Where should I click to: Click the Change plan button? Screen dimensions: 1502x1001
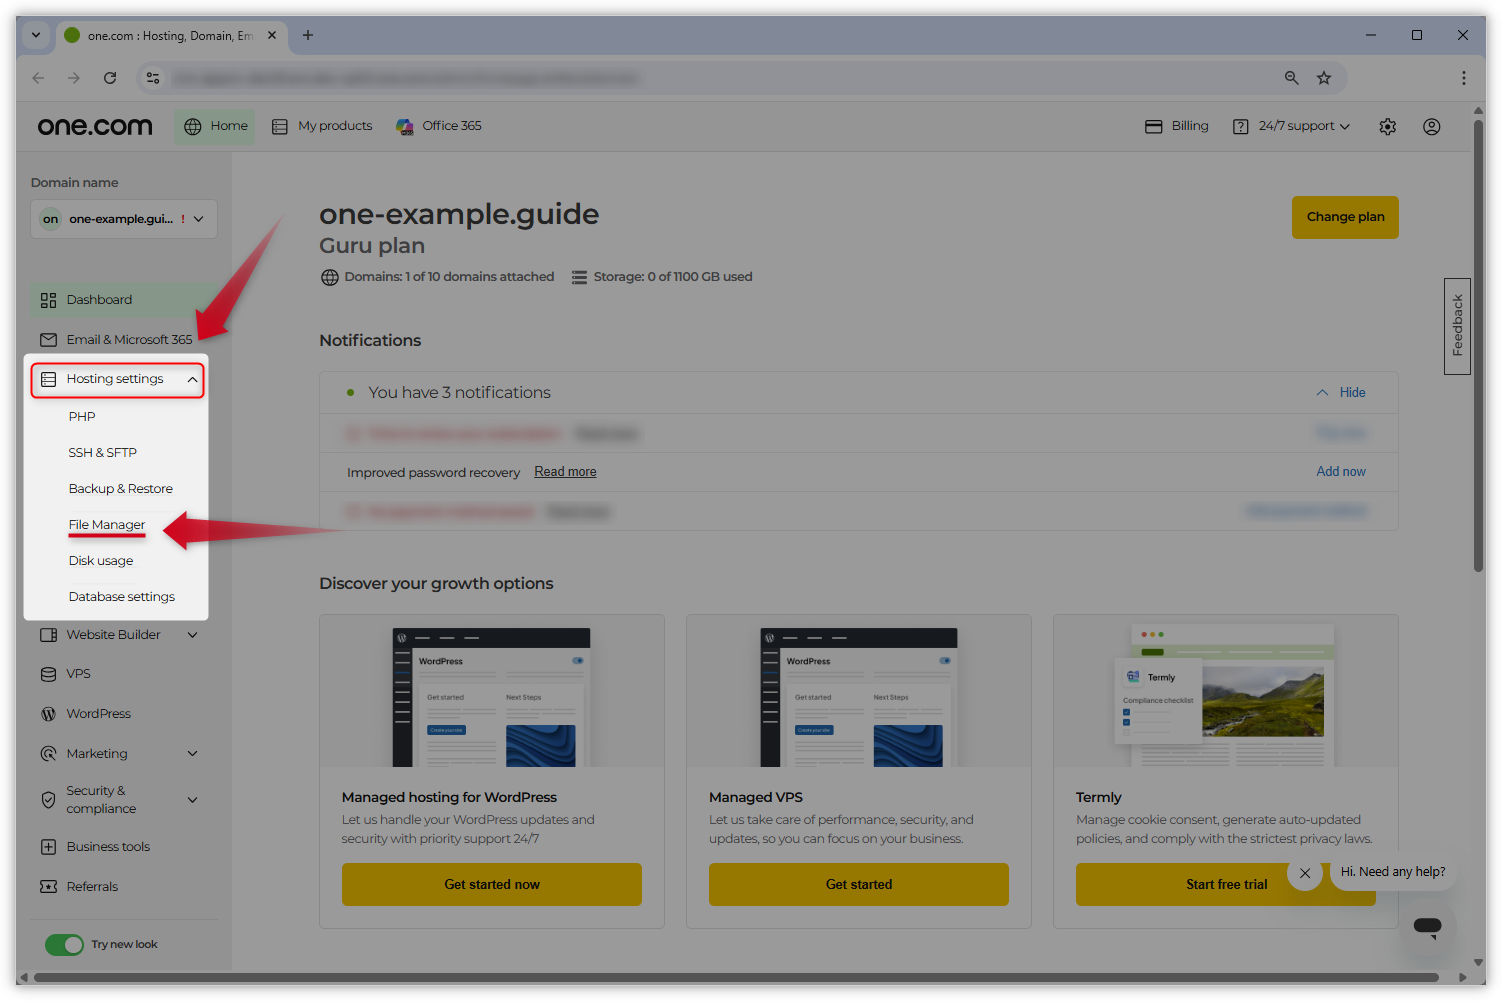pos(1344,217)
